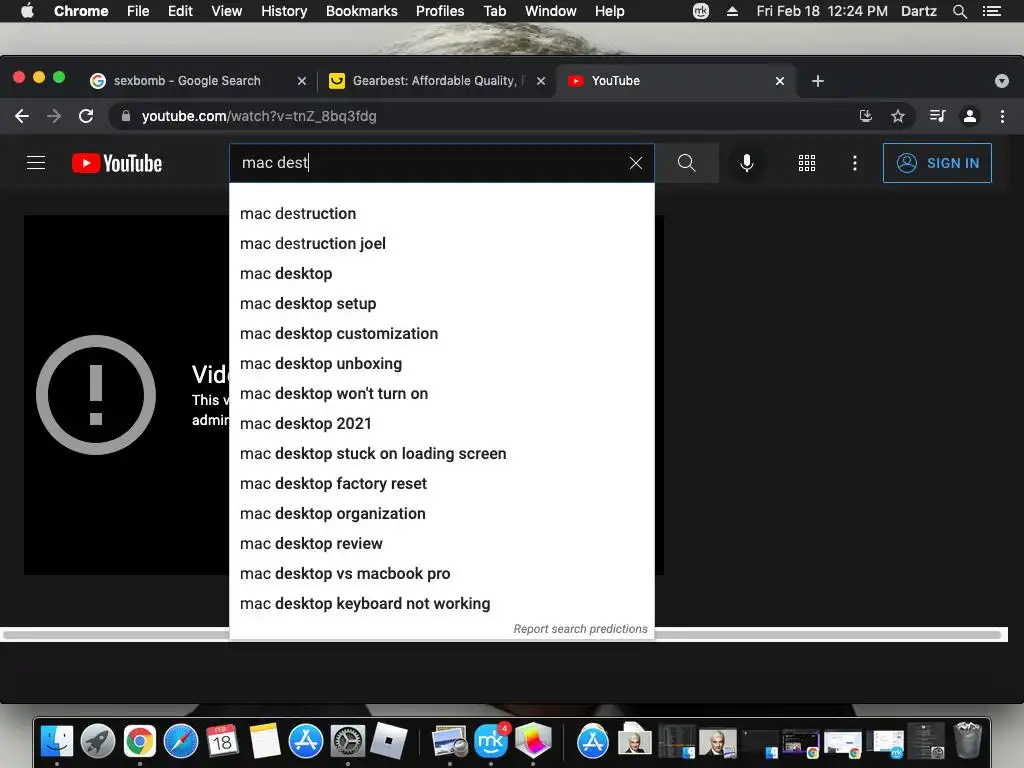Viewport: 1024px width, 768px height.
Task: Close the YouTube tab
Action: pyautogui.click(x=780, y=81)
